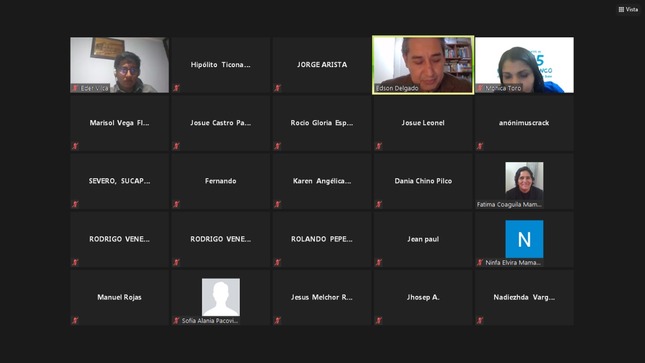This screenshot has width=645, height=363.
Task: Click muted mic icon on Fernando tile
Action: pos(176,204)
